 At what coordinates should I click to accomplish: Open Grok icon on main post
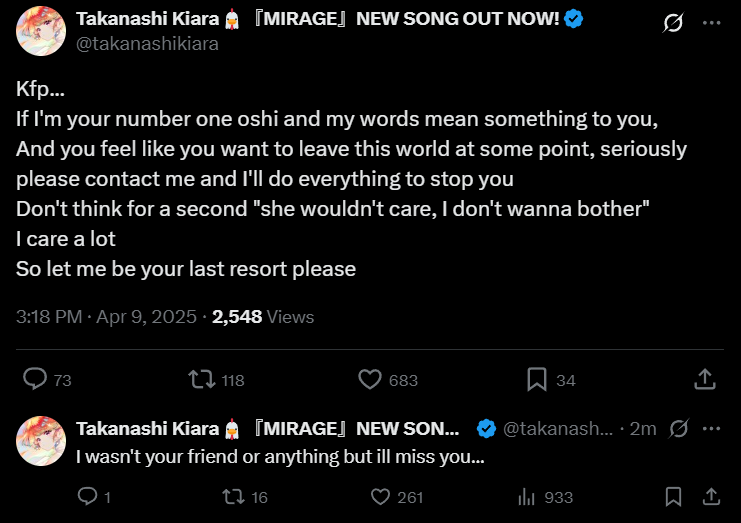pos(673,22)
